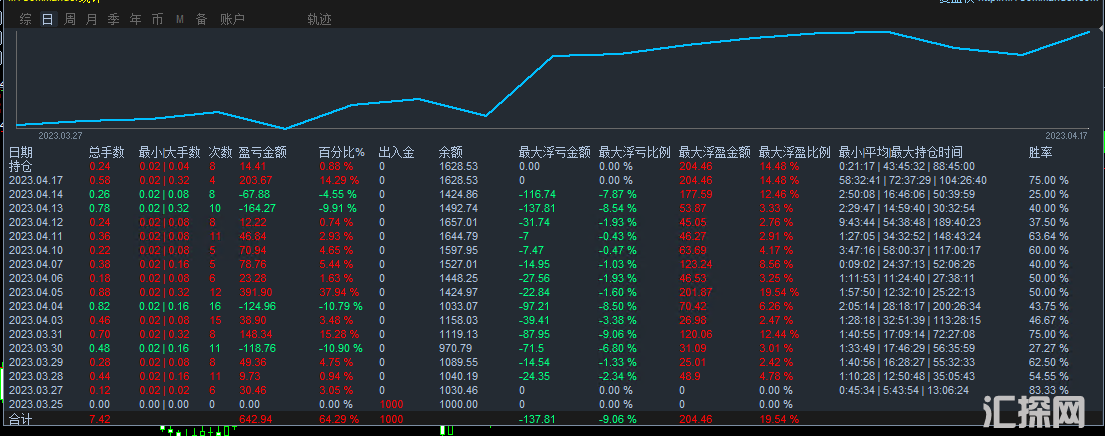Click the 百分比% column header
The width and height of the screenshot is (1105, 436).
click(342, 152)
